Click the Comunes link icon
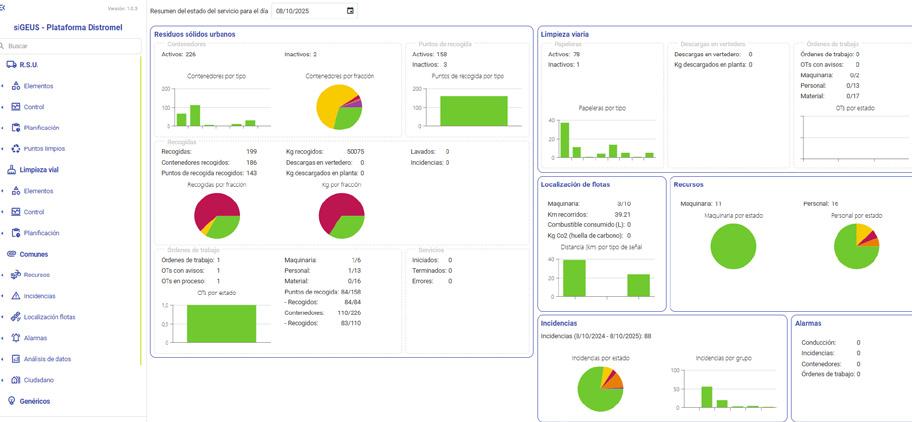Image resolution: width=912 pixels, height=422 pixels. [11, 255]
